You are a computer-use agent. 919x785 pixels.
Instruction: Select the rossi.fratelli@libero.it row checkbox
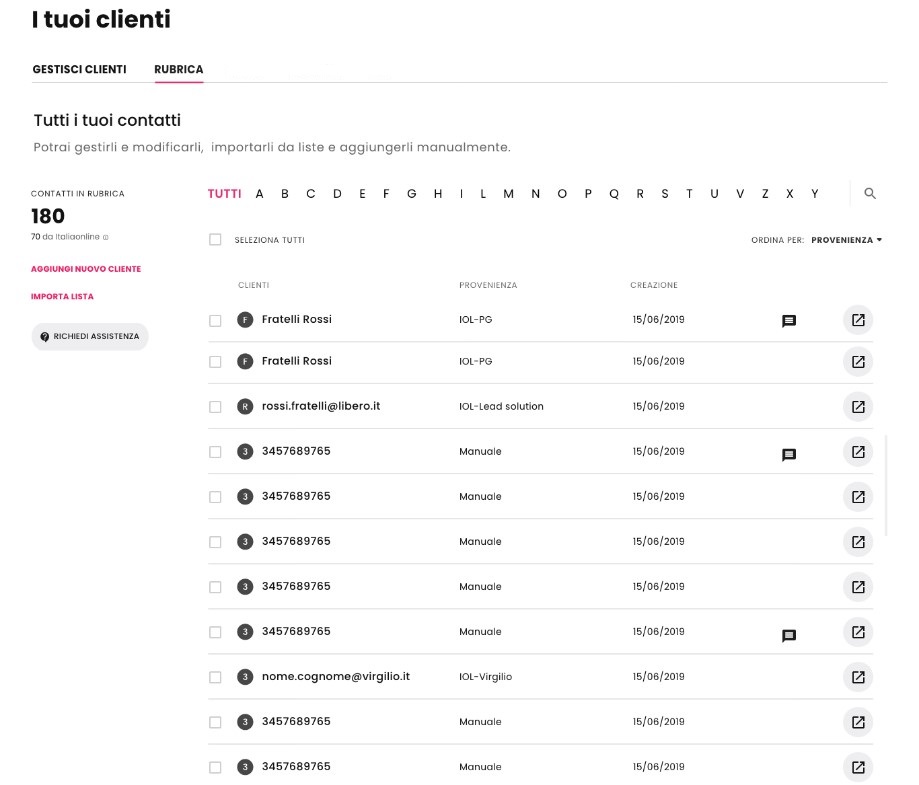tap(215, 407)
